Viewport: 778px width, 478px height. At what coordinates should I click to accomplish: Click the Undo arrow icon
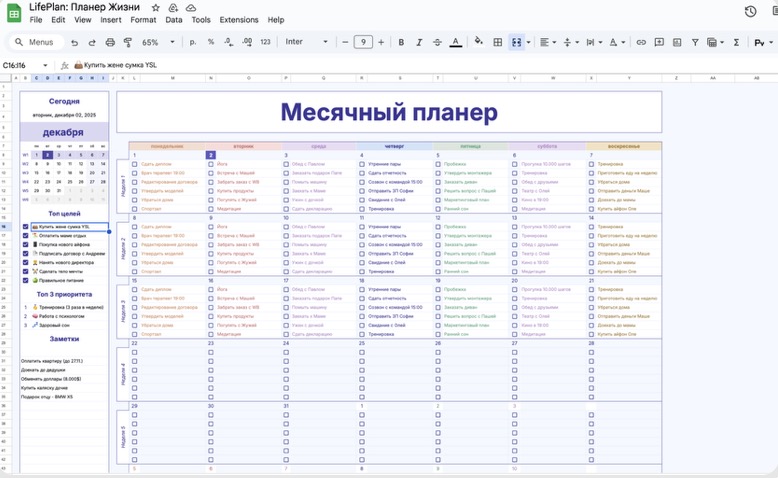tap(74, 43)
